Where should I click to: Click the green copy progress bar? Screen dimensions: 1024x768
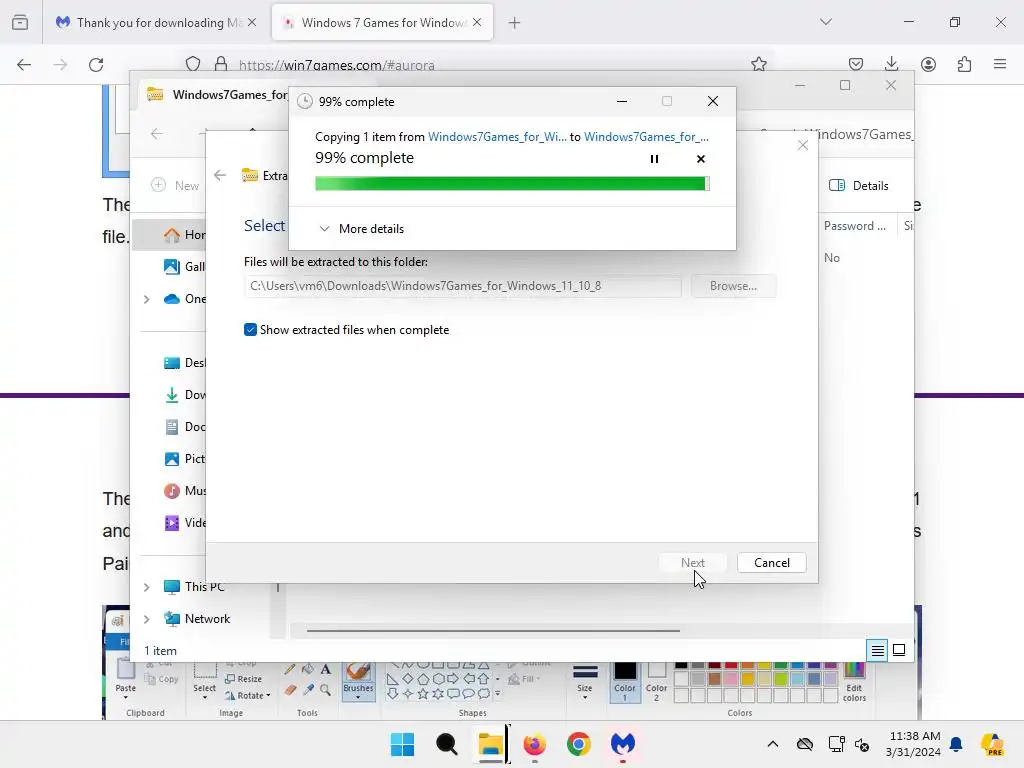(512, 184)
